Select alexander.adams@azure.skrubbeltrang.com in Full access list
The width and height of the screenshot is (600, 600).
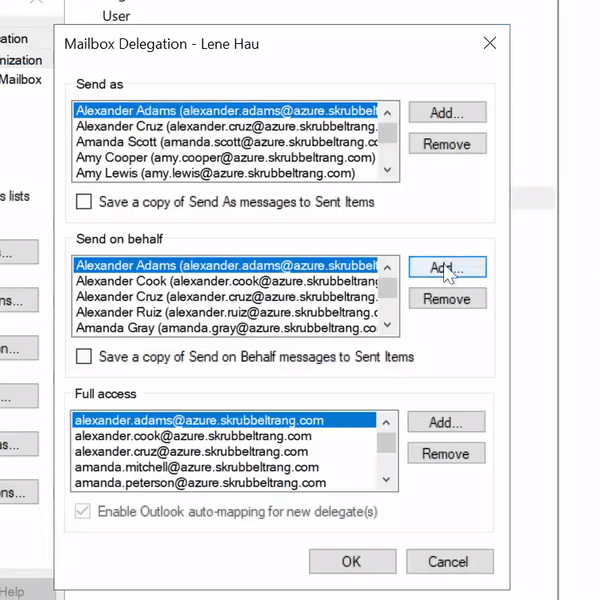tap(225, 420)
